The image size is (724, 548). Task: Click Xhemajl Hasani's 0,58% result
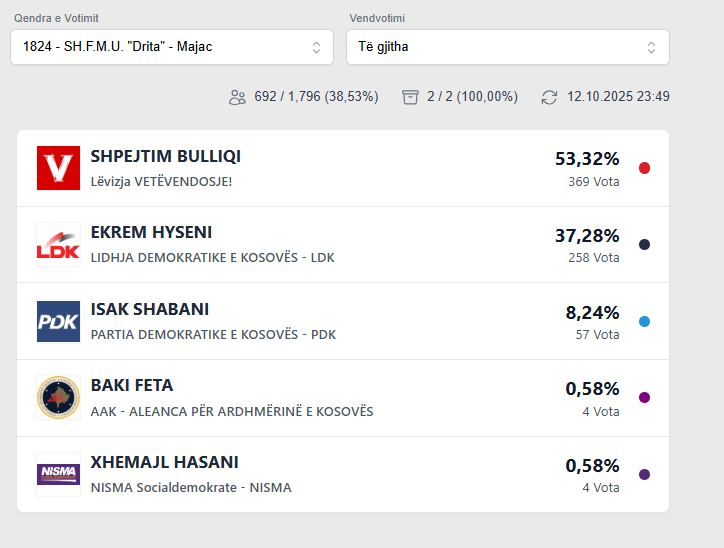592,466
